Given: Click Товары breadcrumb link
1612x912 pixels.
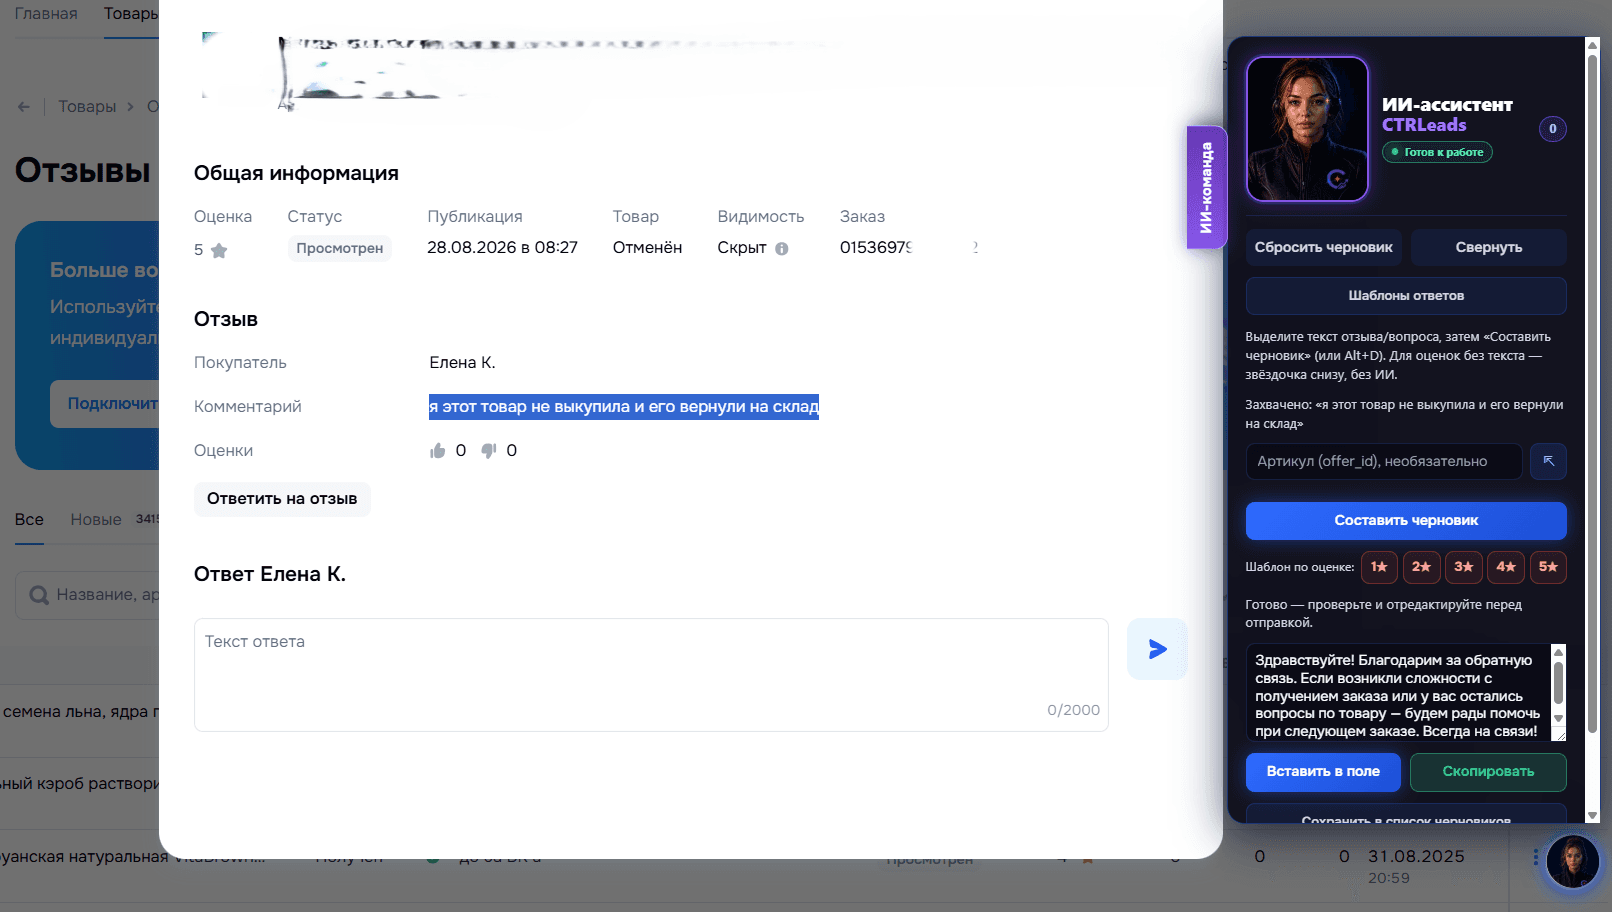Looking at the screenshot, I should [87, 107].
